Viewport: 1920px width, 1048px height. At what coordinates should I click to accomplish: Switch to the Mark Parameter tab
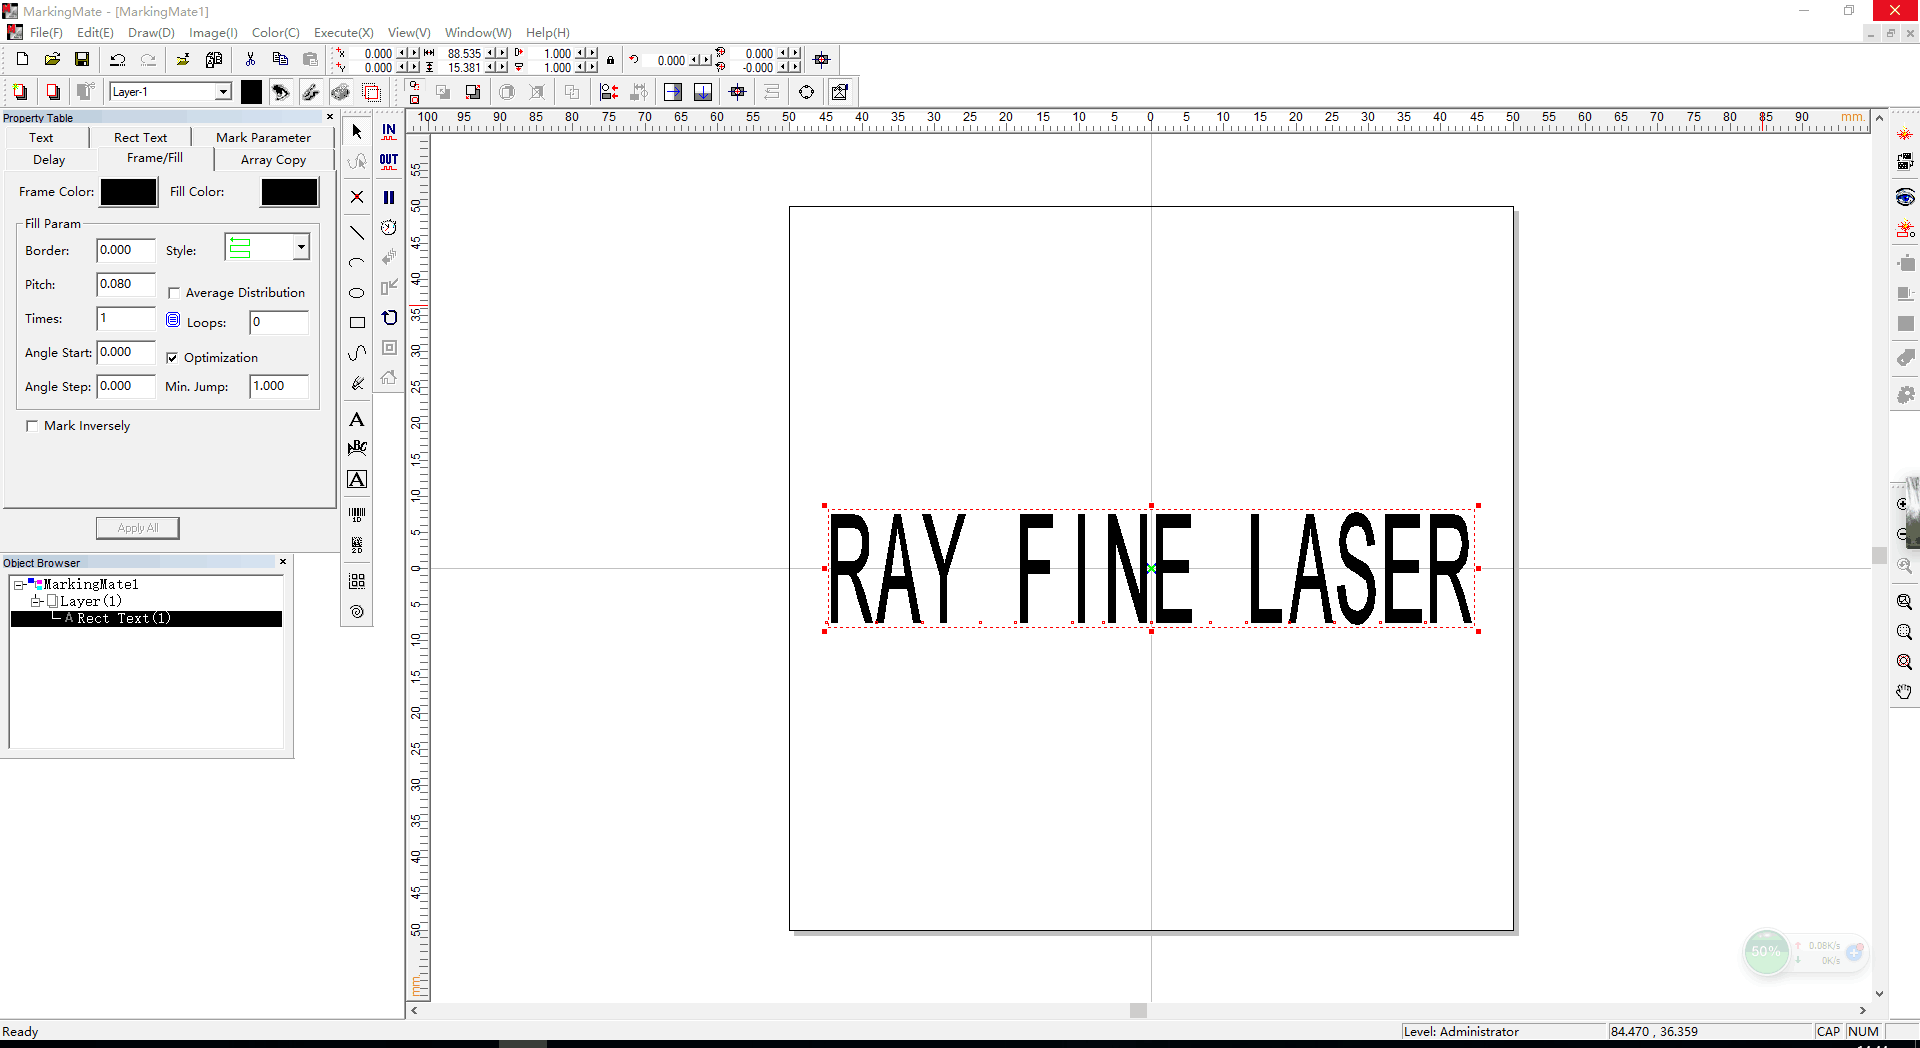pyautogui.click(x=263, y=138)
